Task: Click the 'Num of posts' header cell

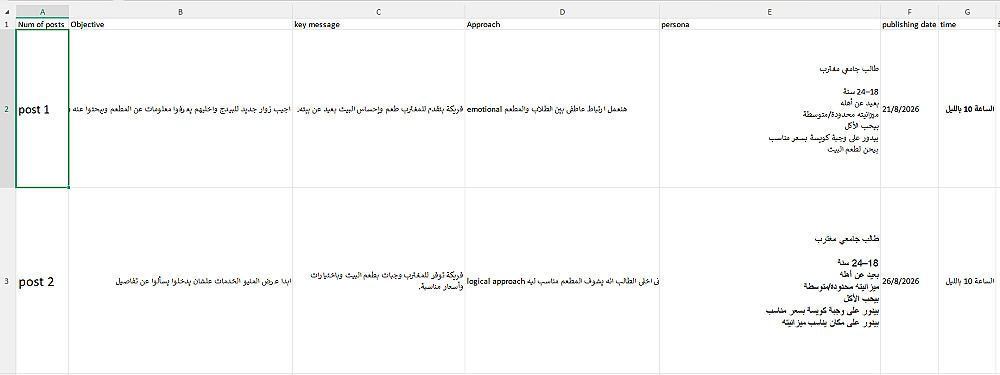Action: (42, 24)
